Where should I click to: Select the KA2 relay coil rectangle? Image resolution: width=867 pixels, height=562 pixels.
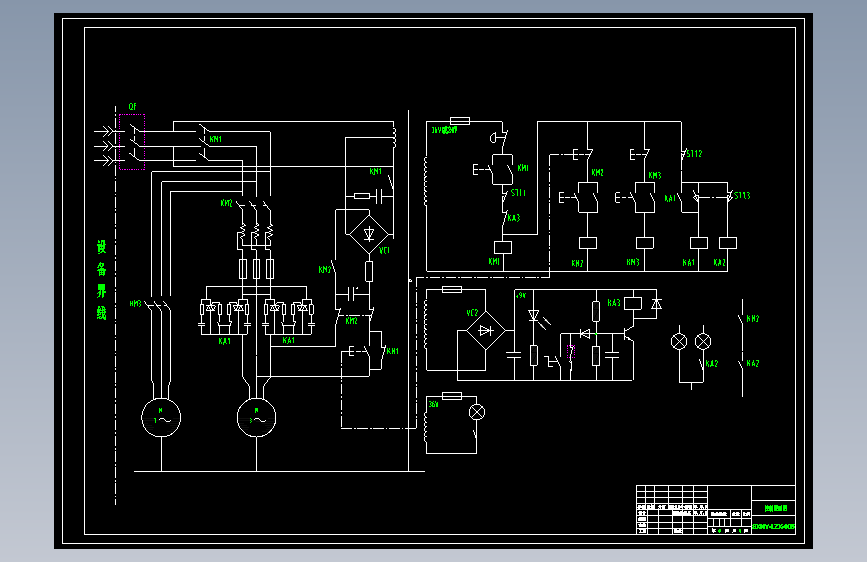728,243
